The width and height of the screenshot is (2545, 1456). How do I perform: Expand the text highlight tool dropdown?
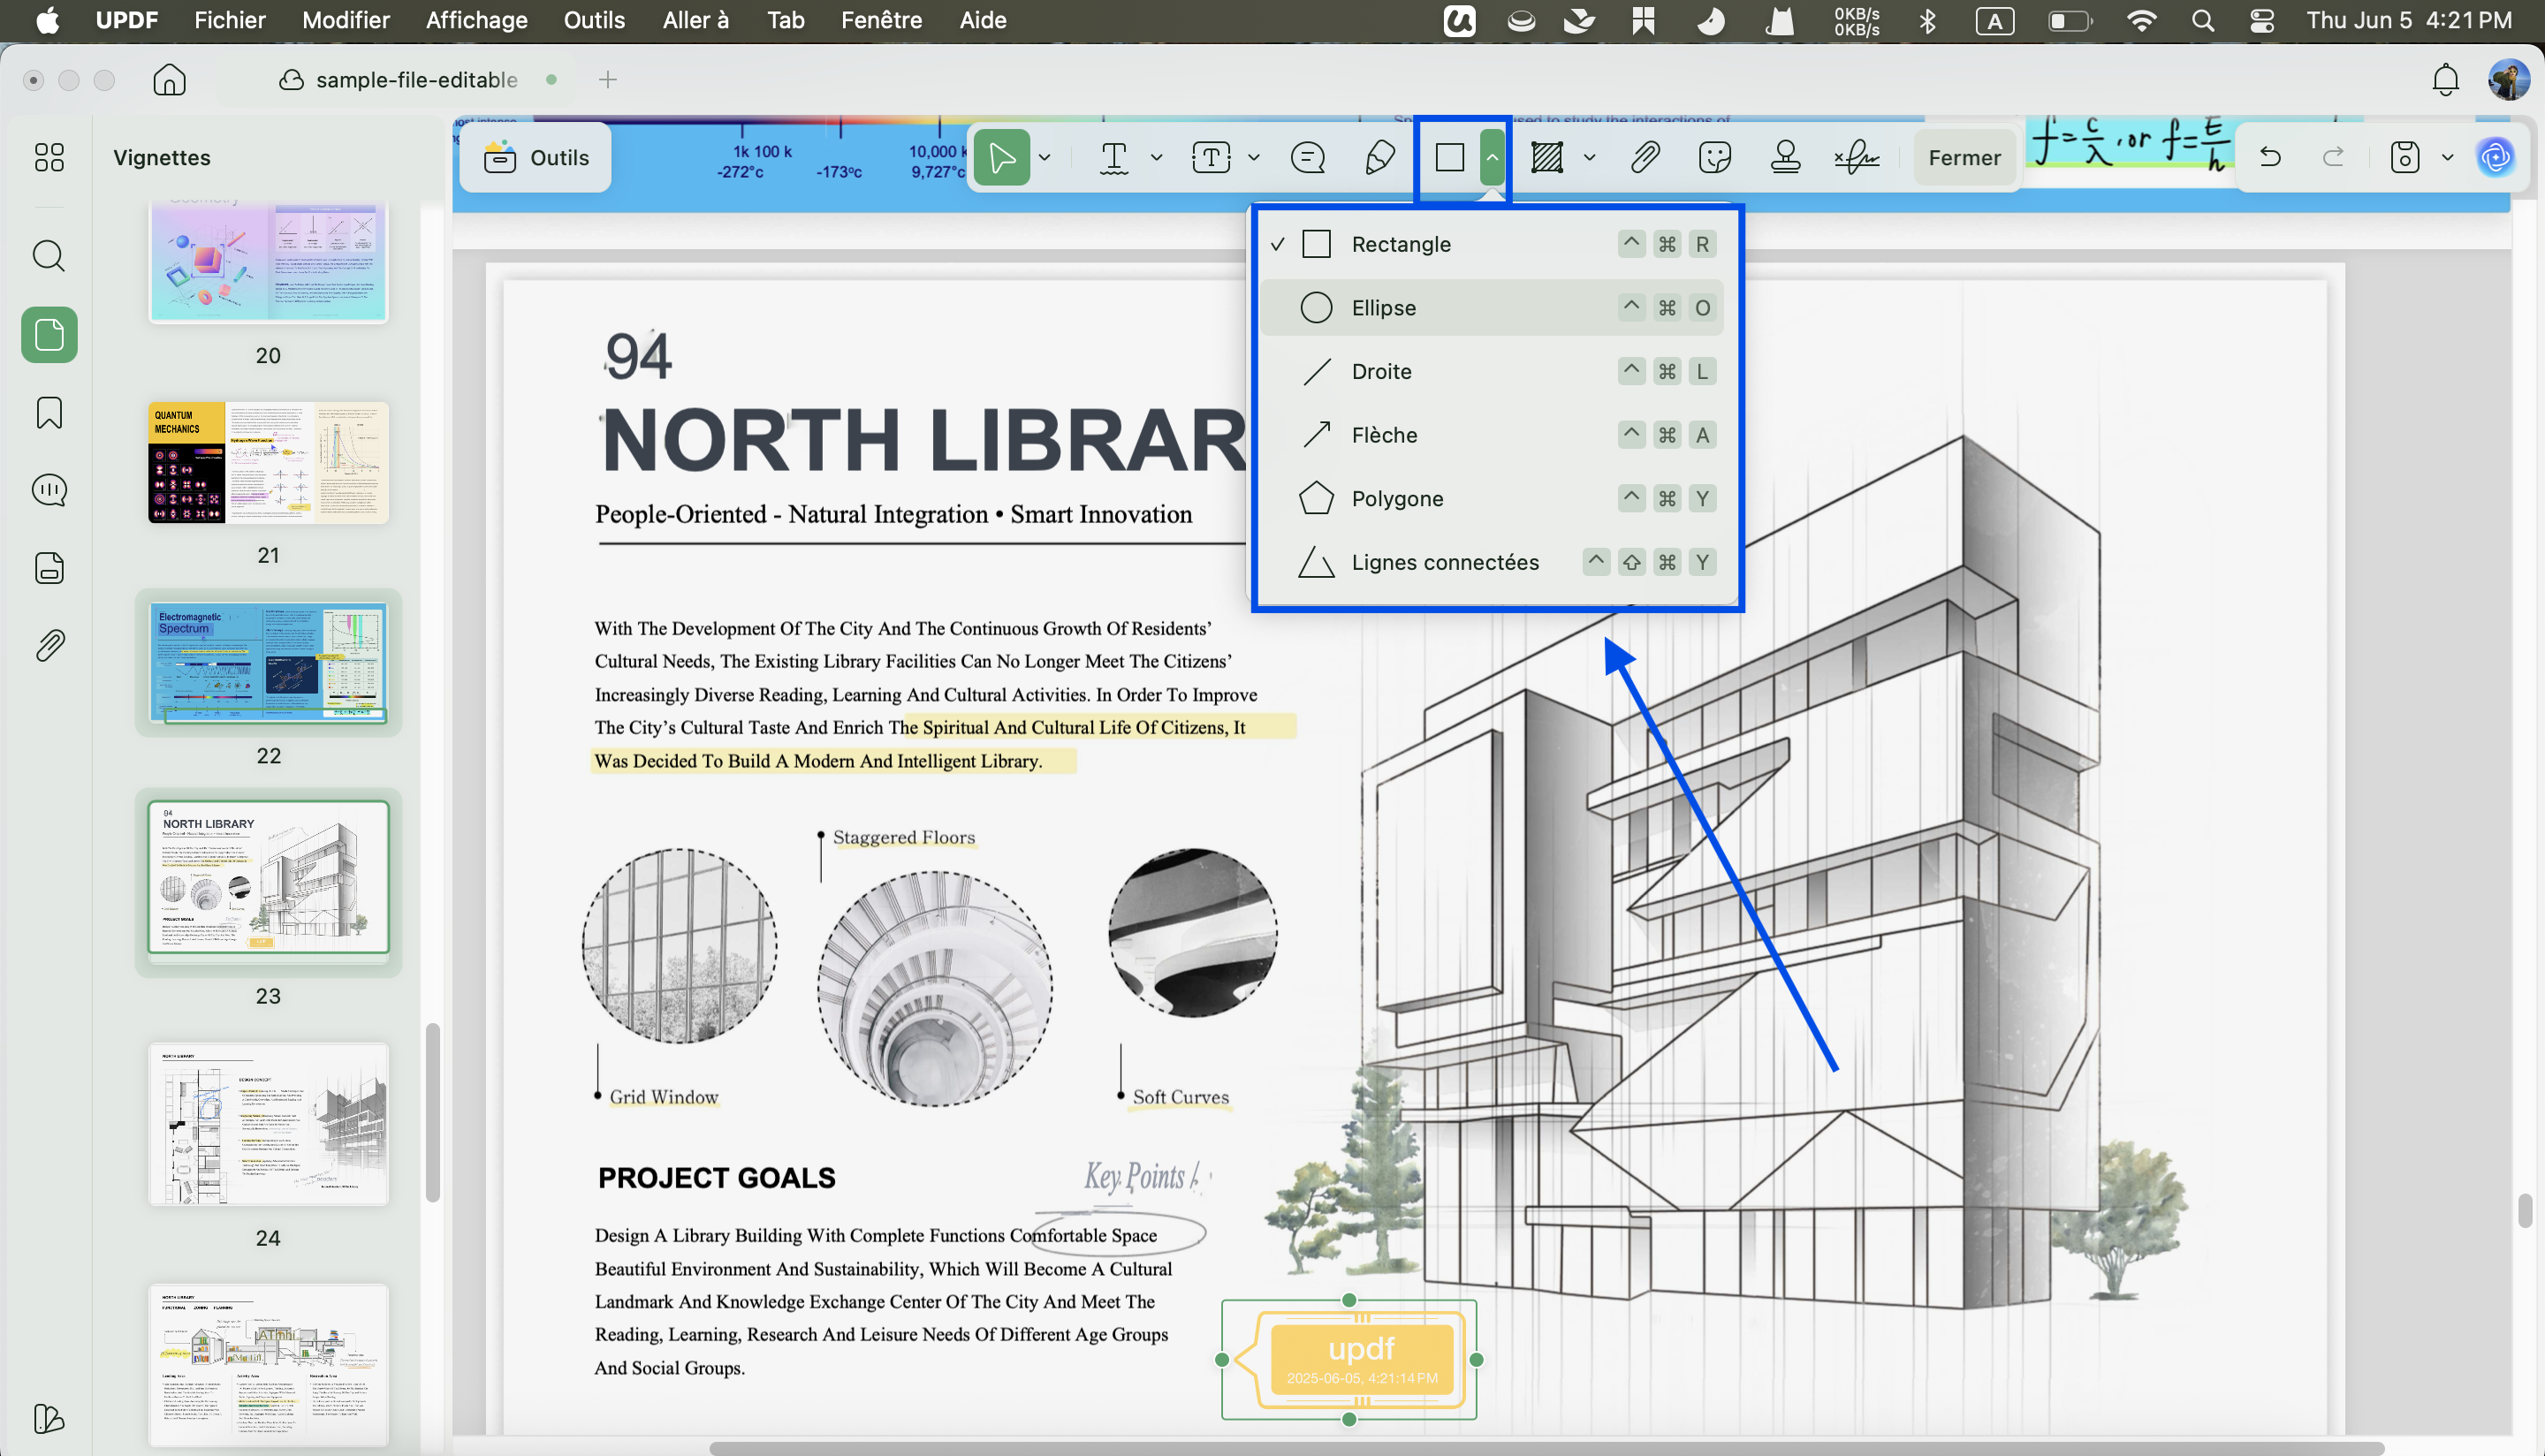(x=1157, y=157)
